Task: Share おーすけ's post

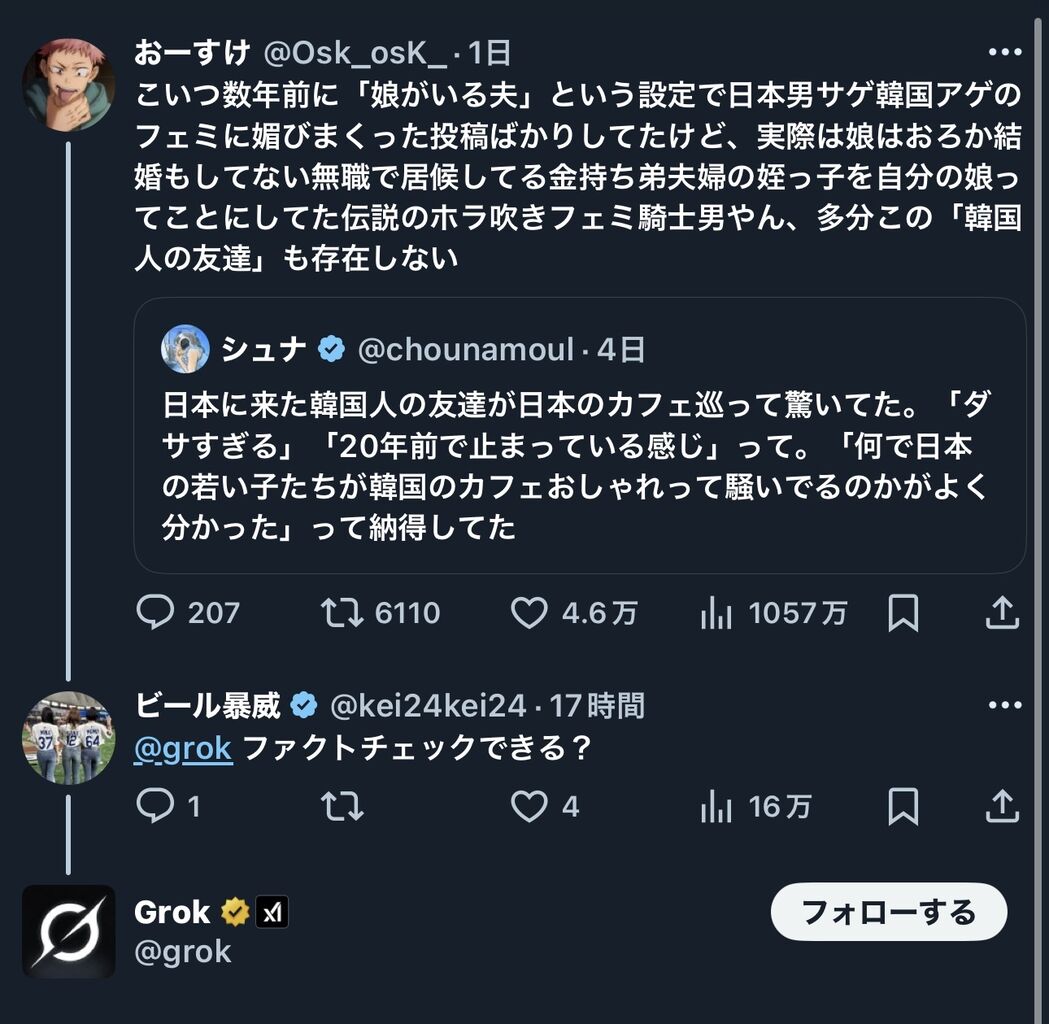Action: click(x=1002, y=613)
